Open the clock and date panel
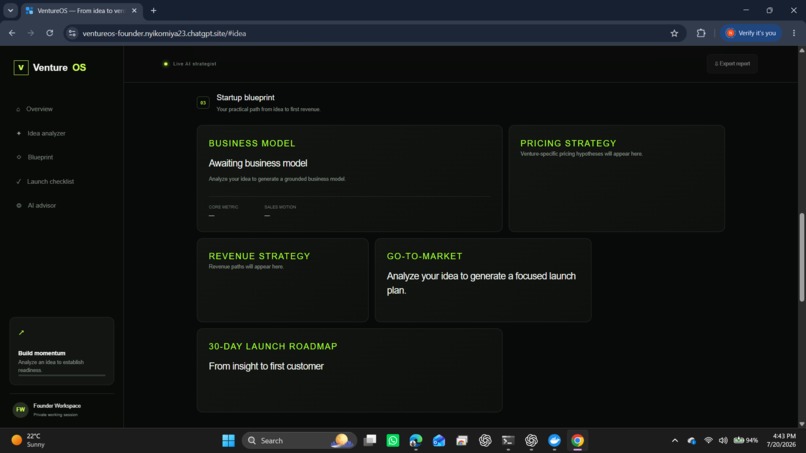Image resolution: width=806 pixels, height=453 pixels. pyautogui.click(x=781, y=440)
